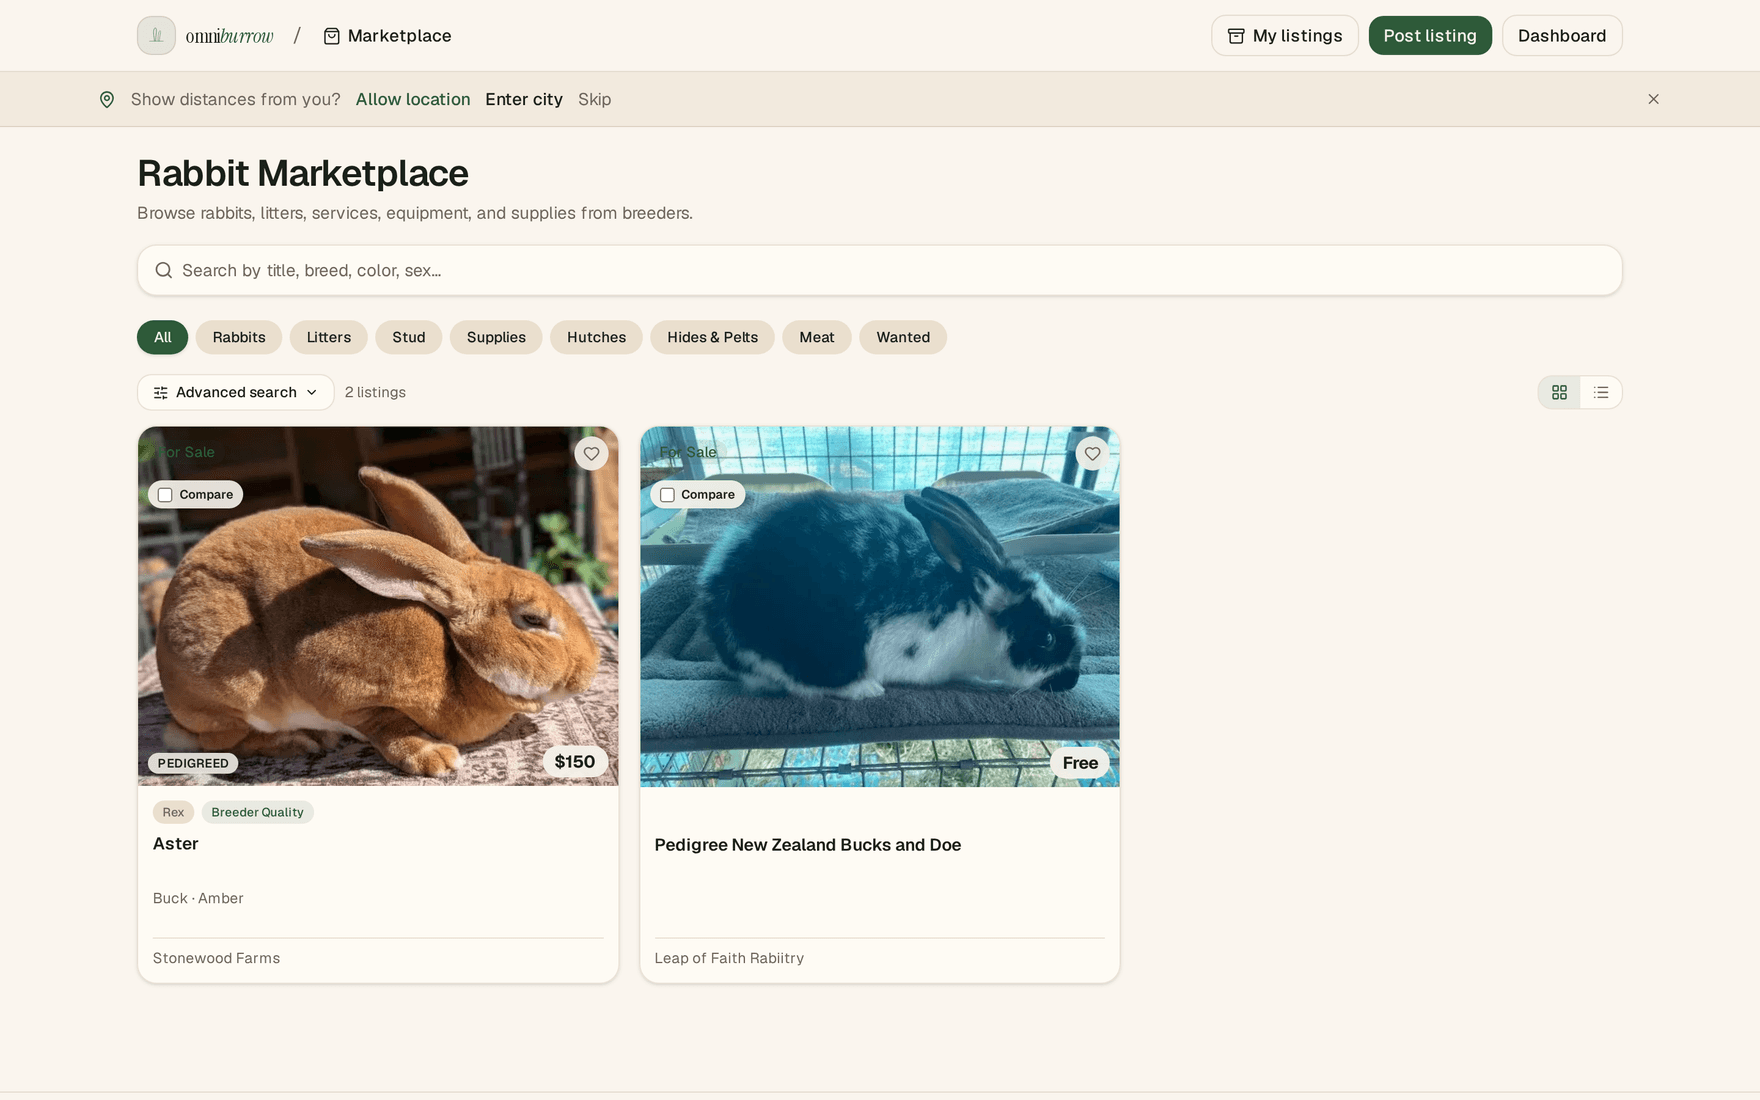1760x1100 pixels.
Task: Click the archive icon in My listings
Action: [x=1236, y=36]
